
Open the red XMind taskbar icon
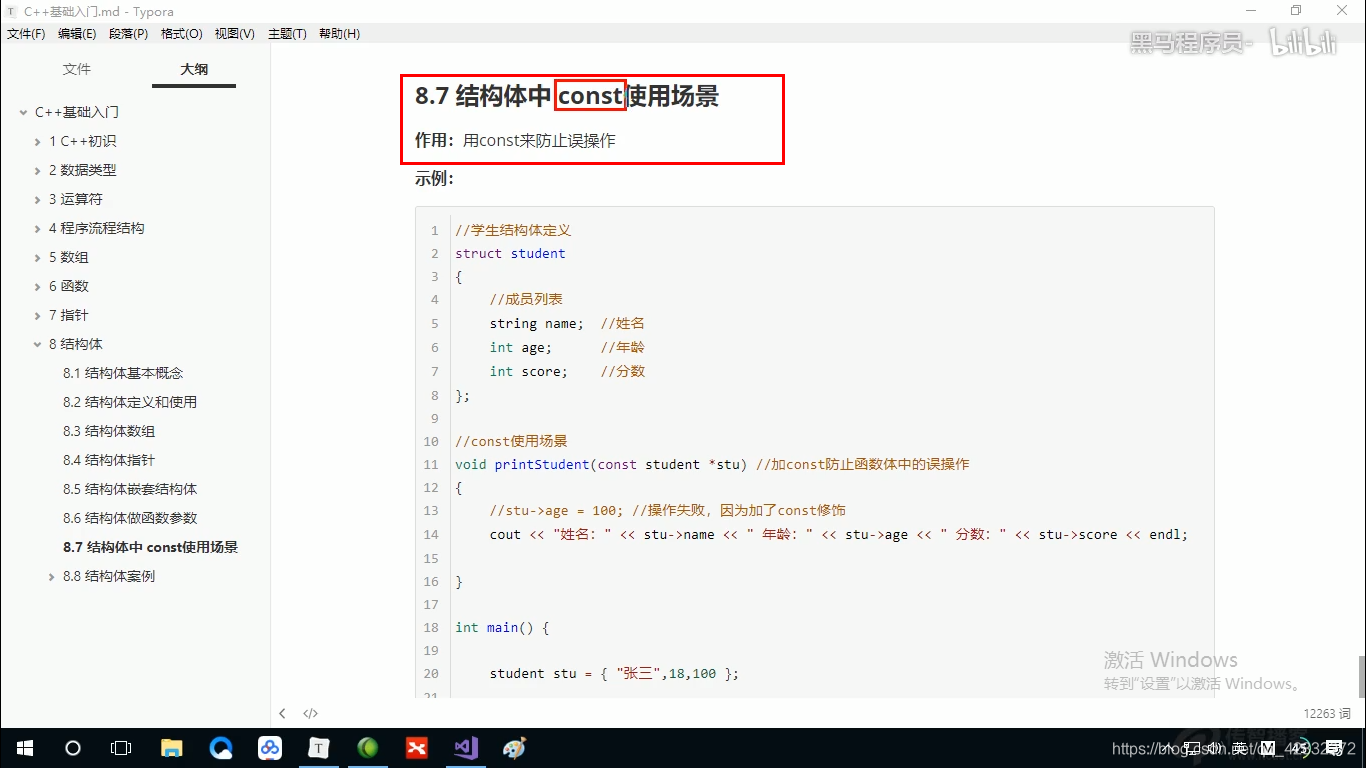(x=417, y=748)
